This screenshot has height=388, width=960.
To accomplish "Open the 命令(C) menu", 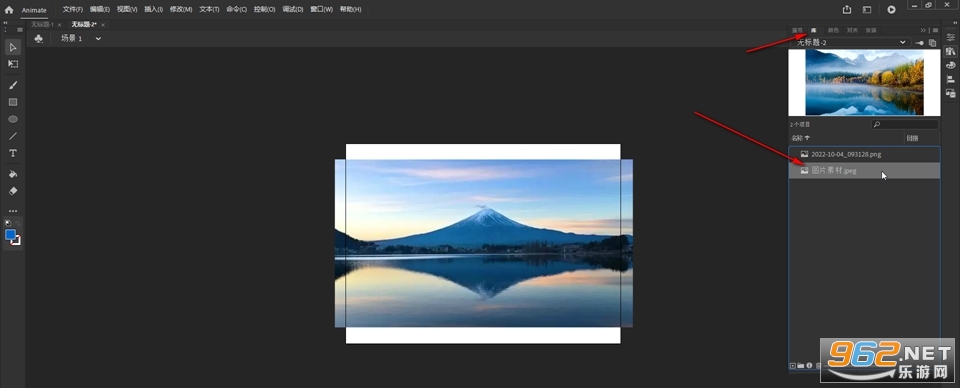I will [236, 10].
